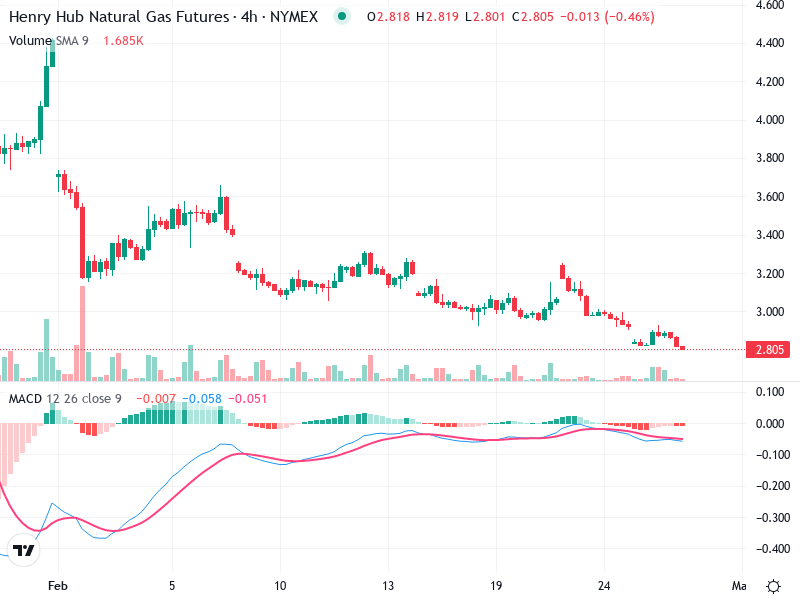Screen dimensions: 800x600
Task: Click the green market status dot
Action: click(x=343, y=16)
